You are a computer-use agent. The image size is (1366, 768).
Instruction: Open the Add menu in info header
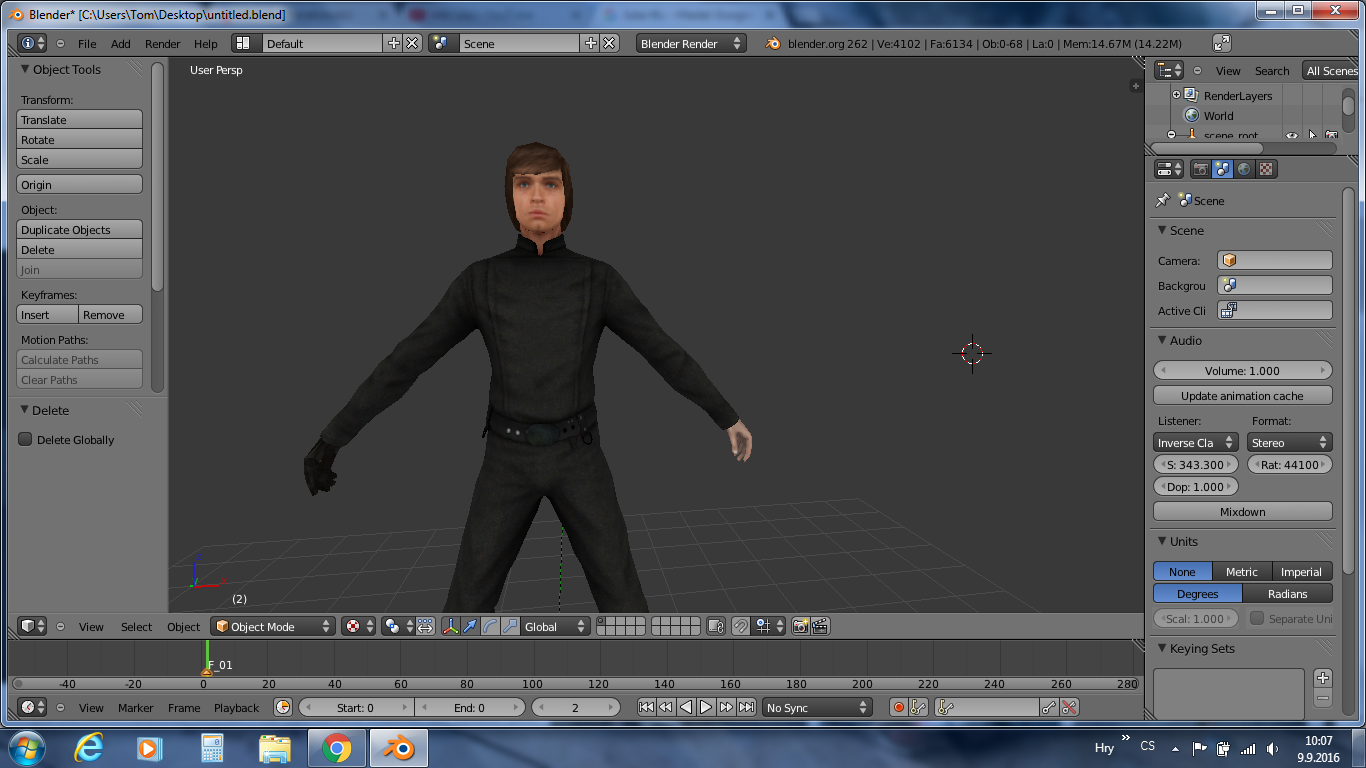tap(120, 43)
